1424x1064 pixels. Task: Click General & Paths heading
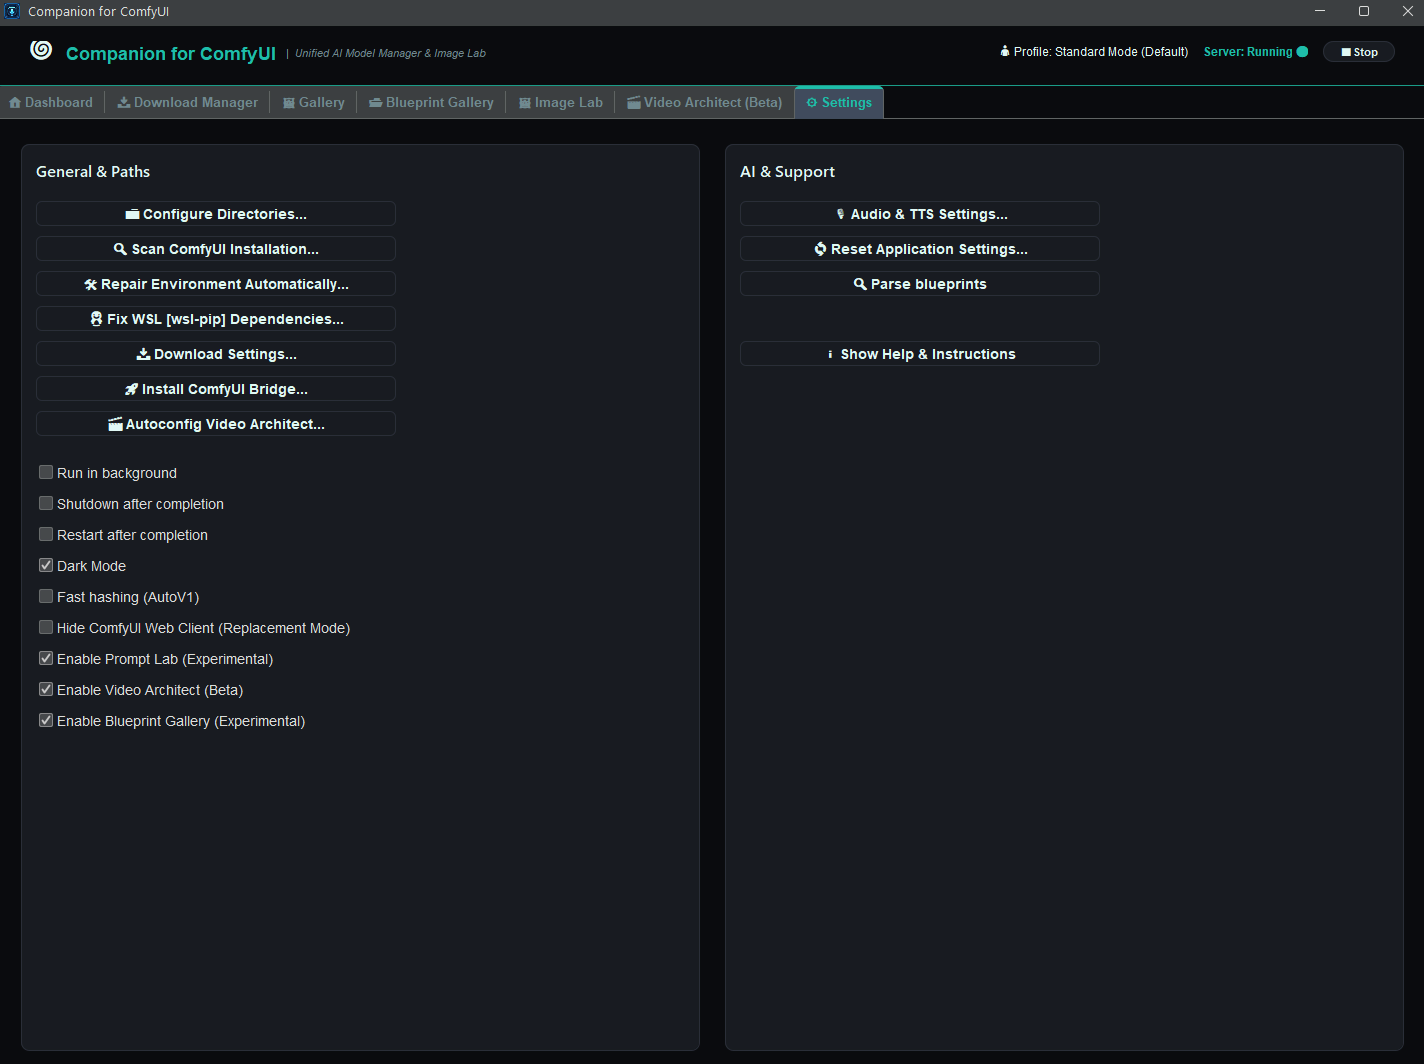[x=93, y=172]
